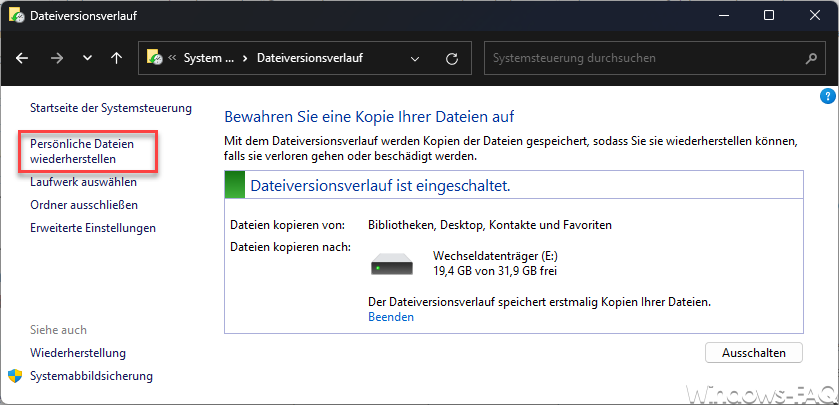Go forward with the right arrow
Viewport: 839px width, 405px height.
(56, 58)
